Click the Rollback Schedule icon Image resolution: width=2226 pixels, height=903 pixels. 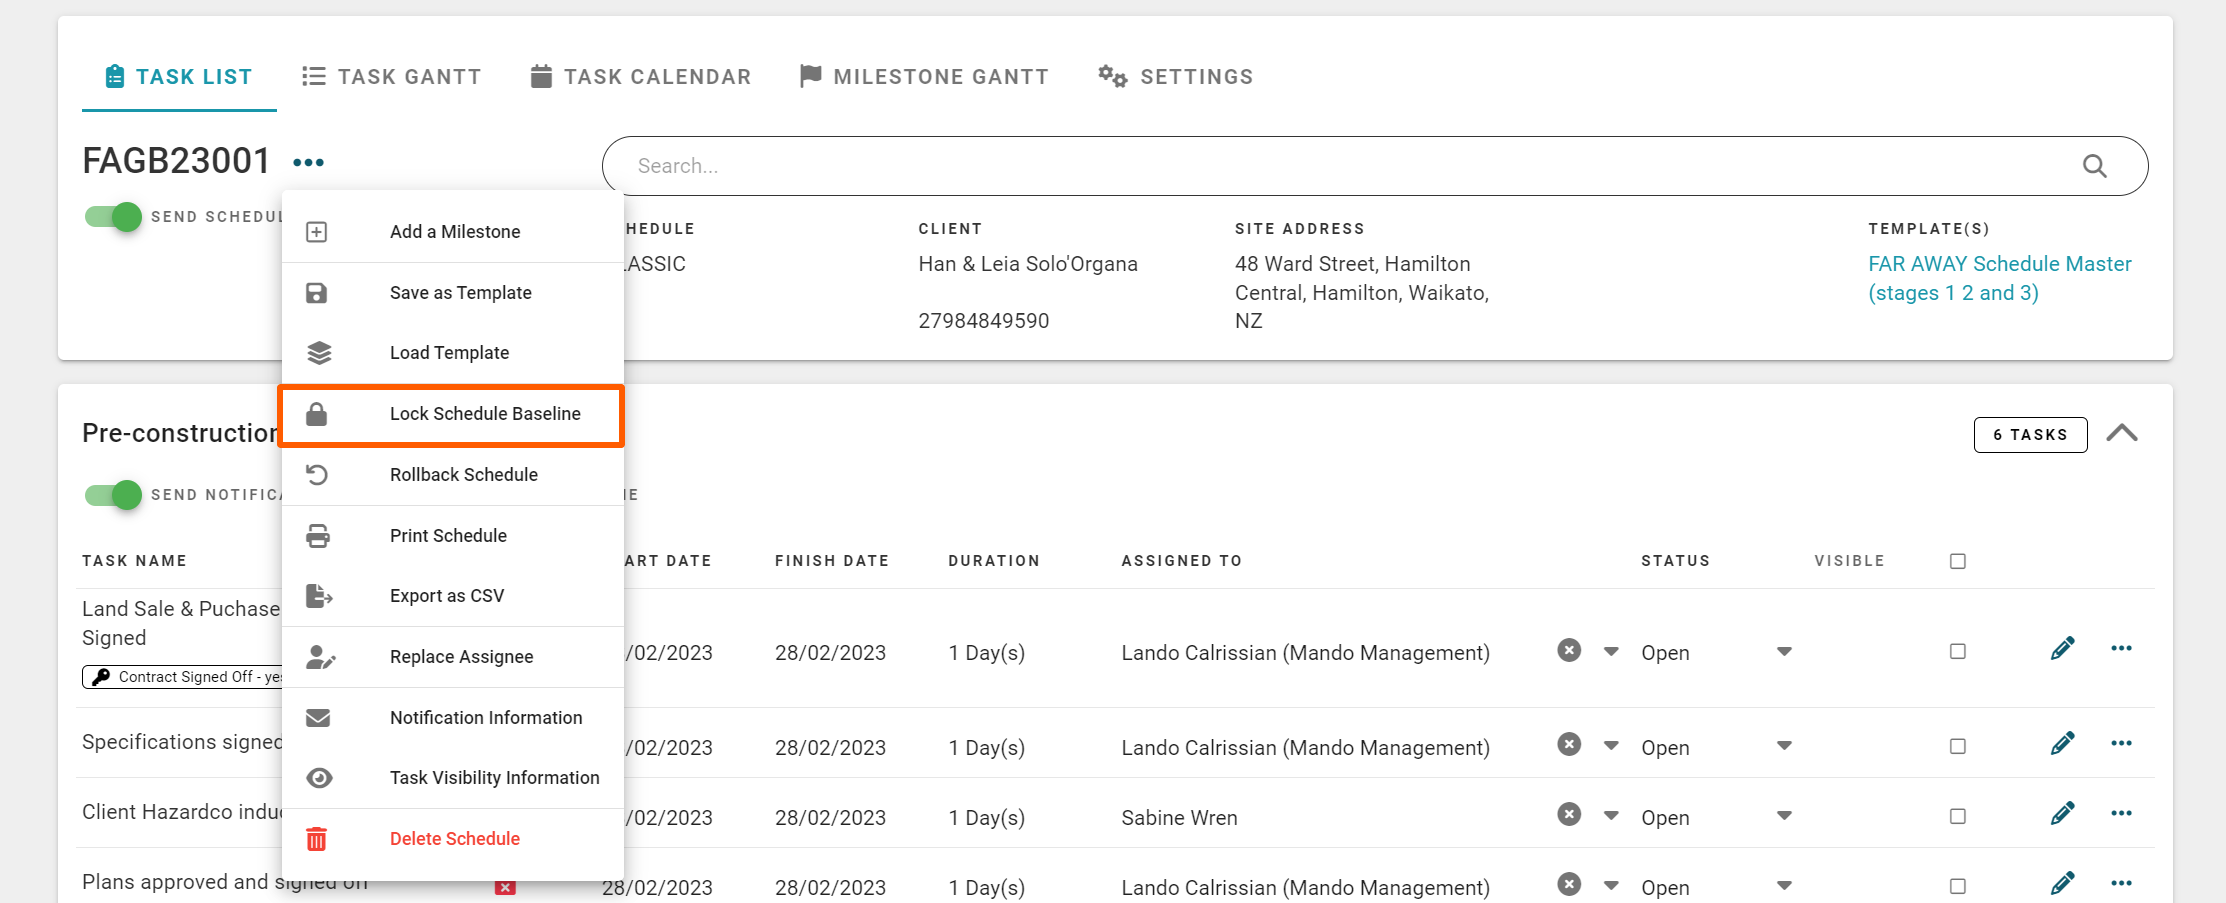point(317,474)
